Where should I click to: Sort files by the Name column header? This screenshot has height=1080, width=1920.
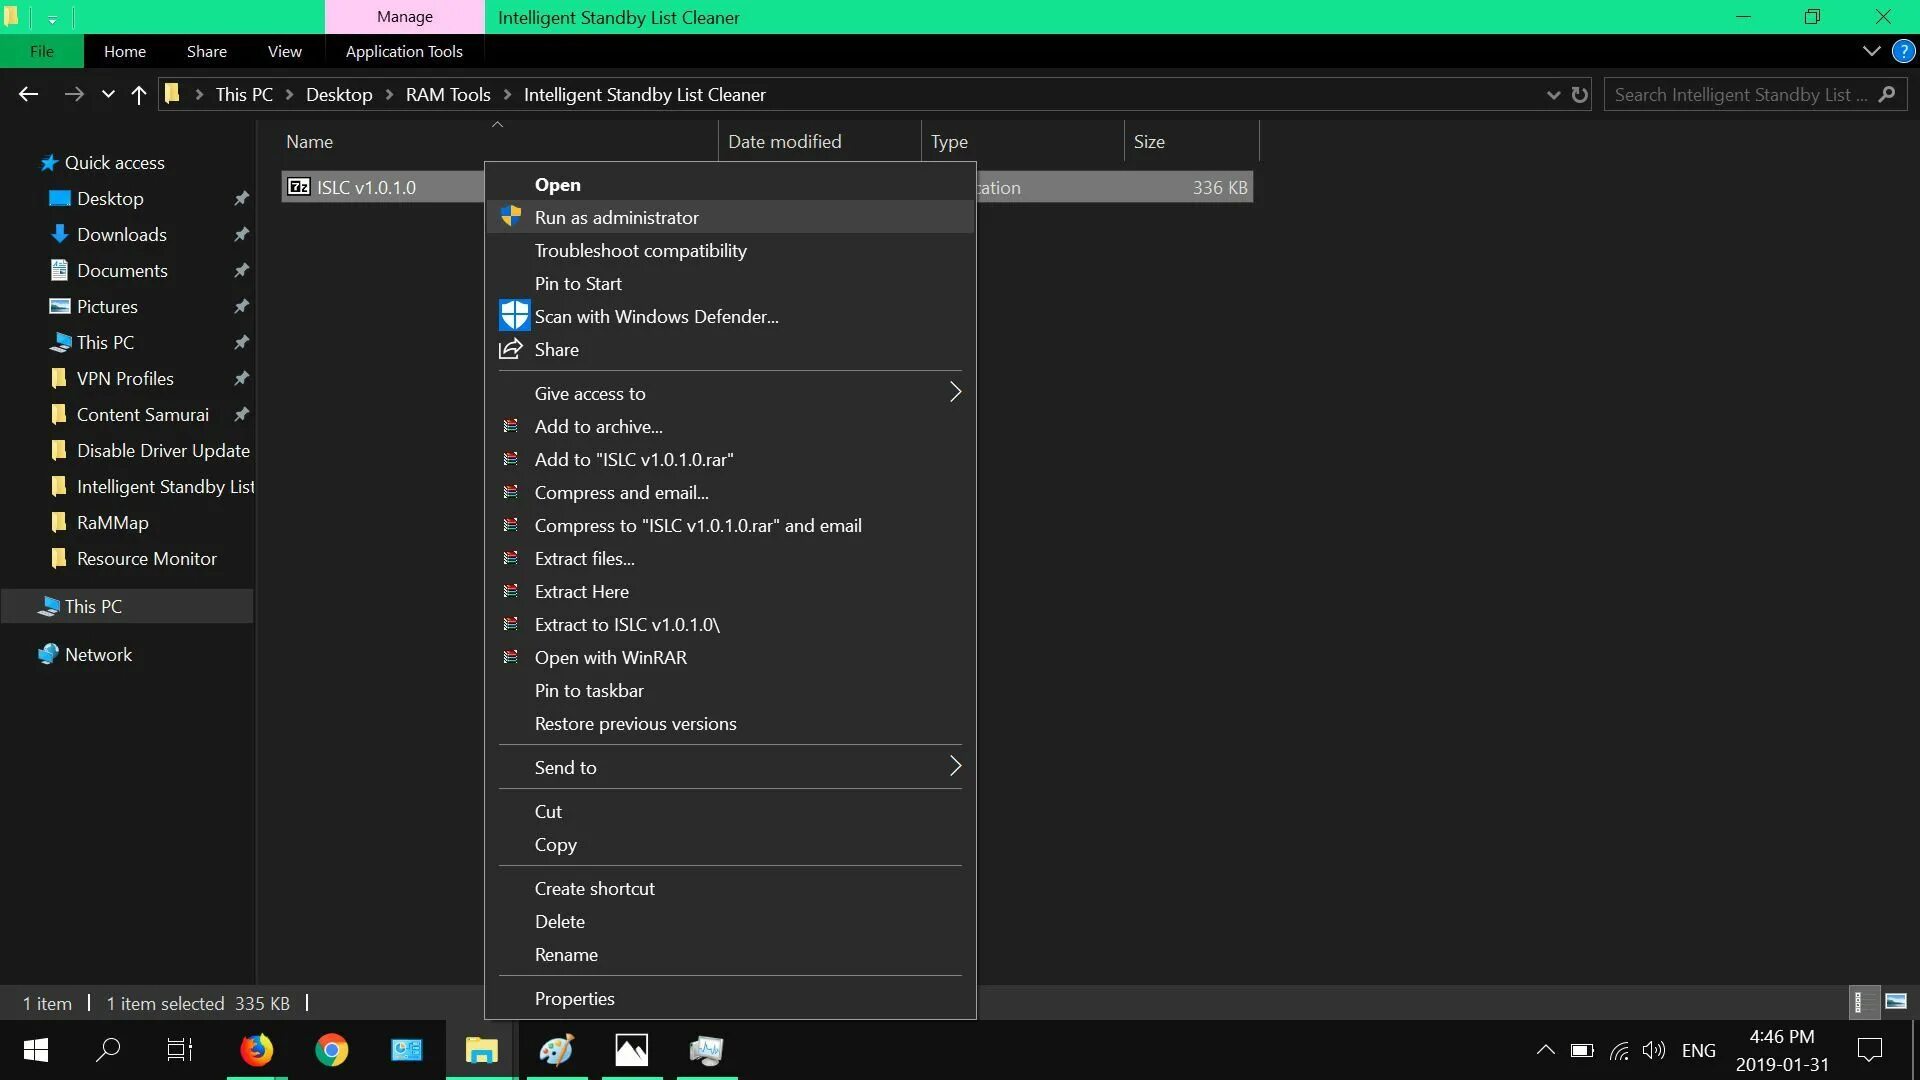tap(310, 142)
